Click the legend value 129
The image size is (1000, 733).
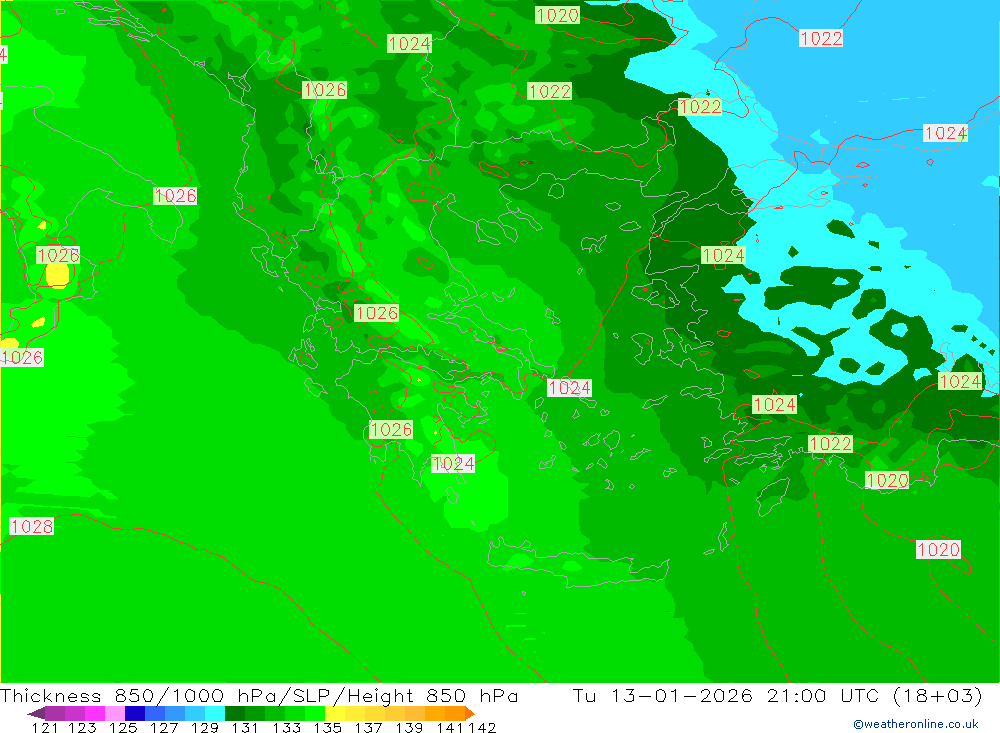coord(205,727)
